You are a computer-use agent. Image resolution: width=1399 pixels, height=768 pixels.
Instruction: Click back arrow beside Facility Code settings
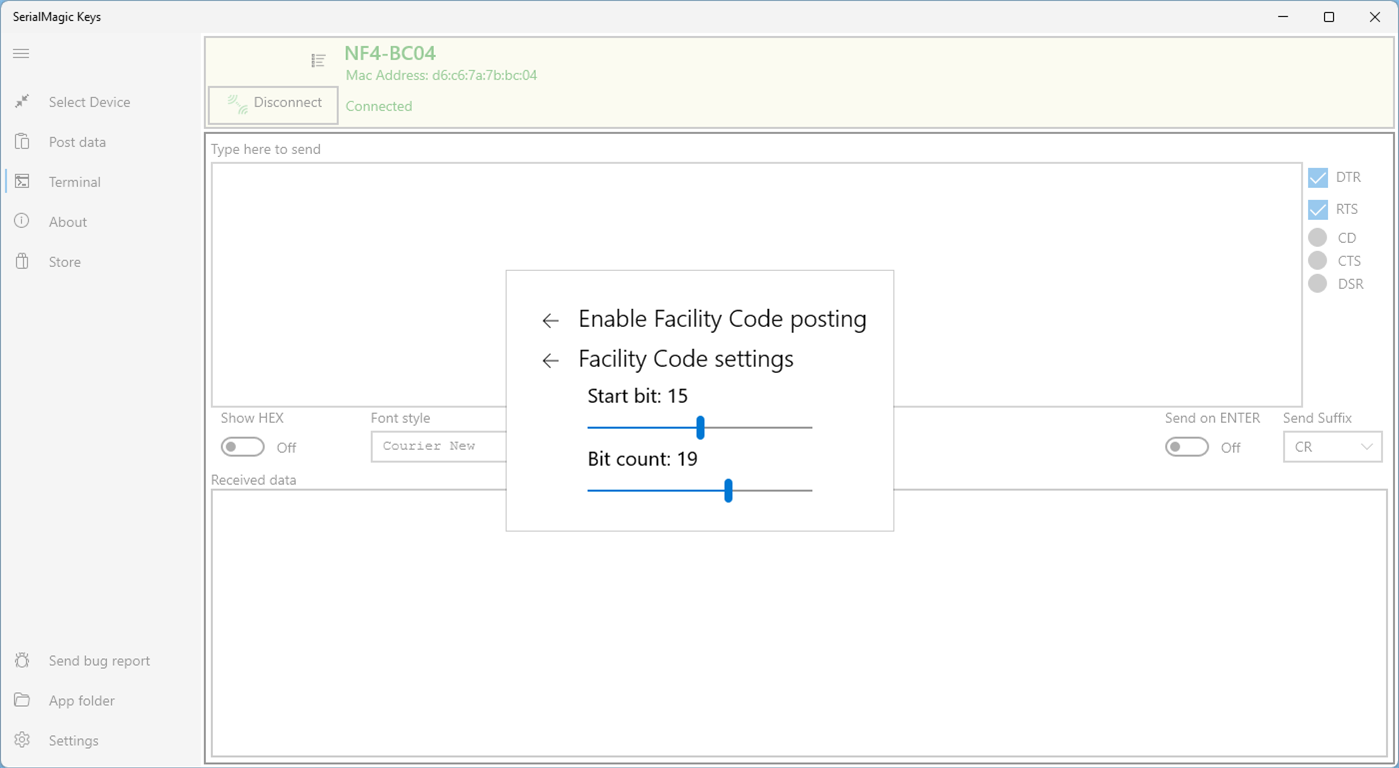tap(550, 361)
